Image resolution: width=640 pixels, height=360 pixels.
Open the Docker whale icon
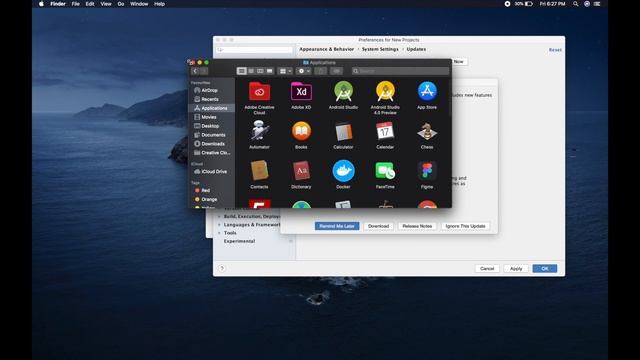pos(343,171)
